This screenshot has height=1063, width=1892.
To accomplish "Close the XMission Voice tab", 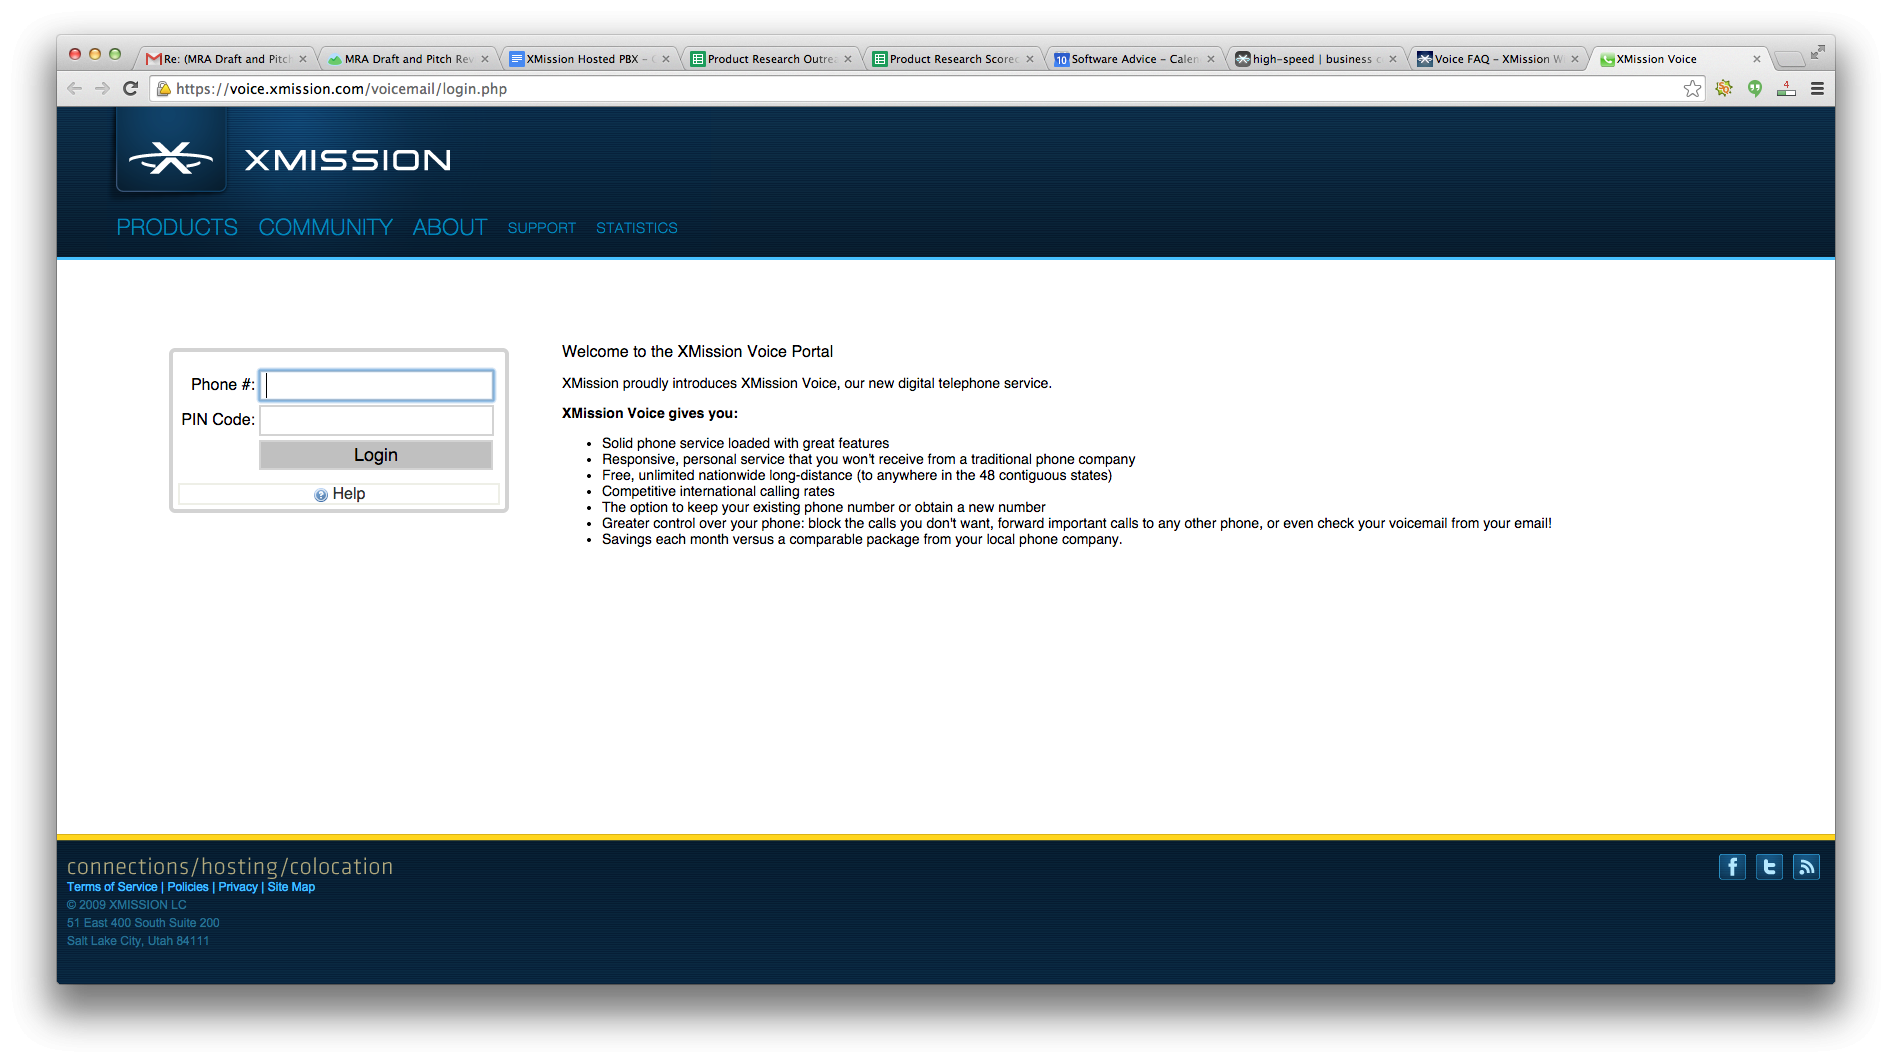I will (1756, 59).
